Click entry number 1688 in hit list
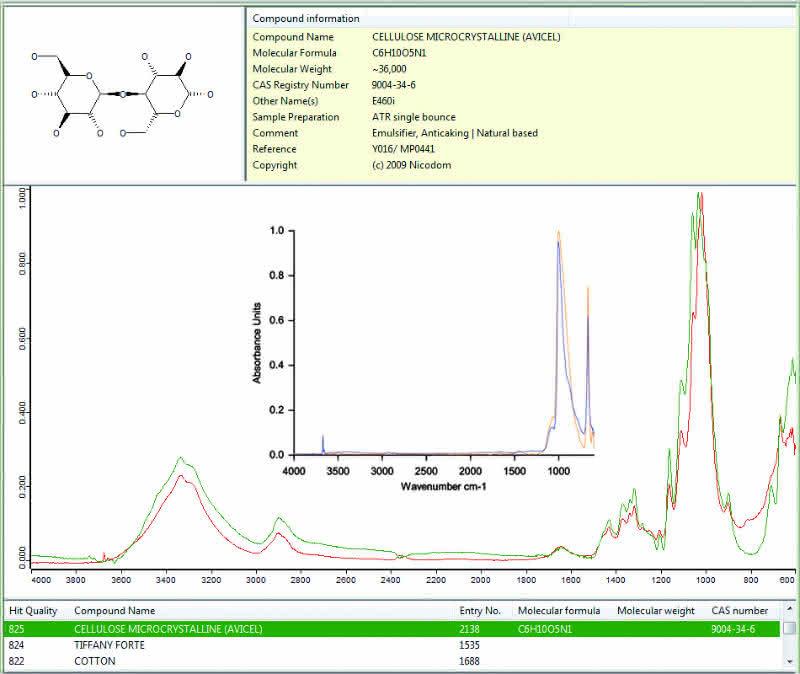The image size is (800, 674). click(469, 661)
